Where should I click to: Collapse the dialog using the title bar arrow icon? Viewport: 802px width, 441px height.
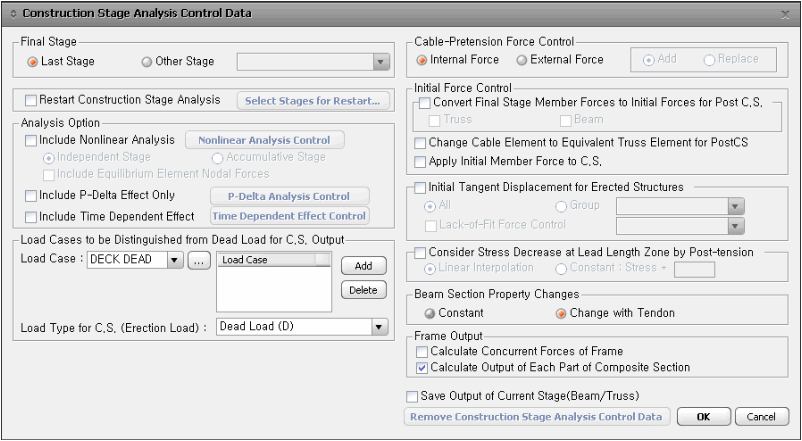tap(13, 14)
